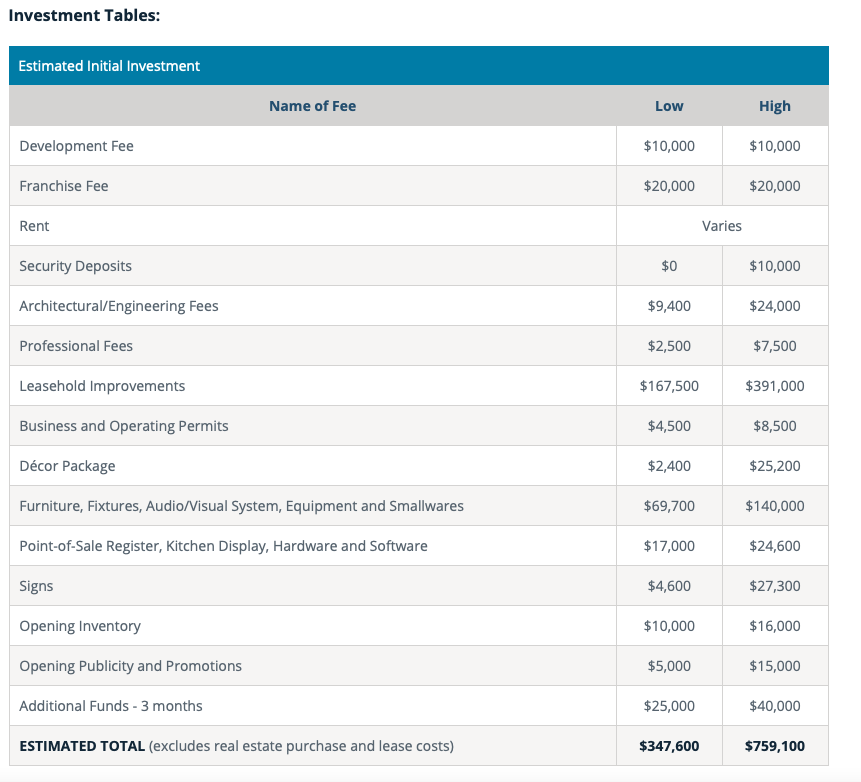Click the Franchise Fee low value $20,000
The height and width of the screenshot is (782, 861).
pos(669,186)
